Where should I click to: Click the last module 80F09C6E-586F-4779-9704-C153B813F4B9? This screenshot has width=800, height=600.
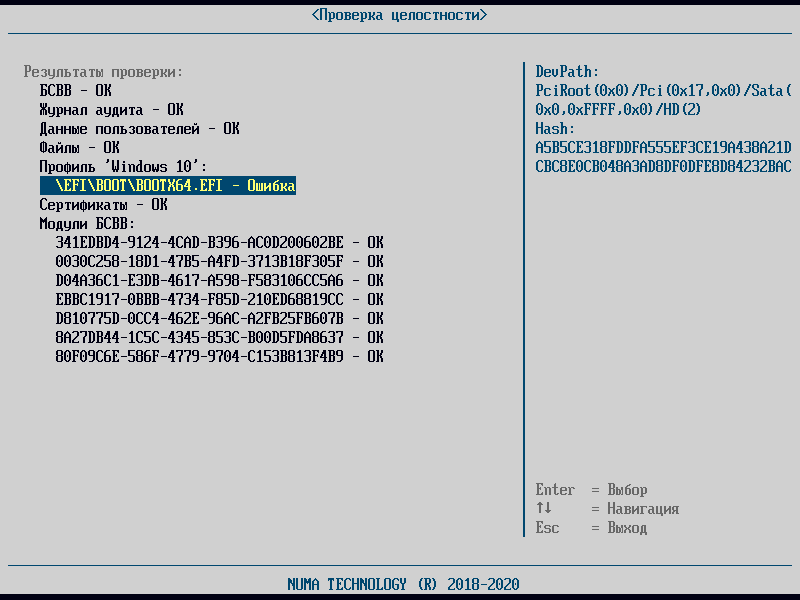[x=219, y=357]
